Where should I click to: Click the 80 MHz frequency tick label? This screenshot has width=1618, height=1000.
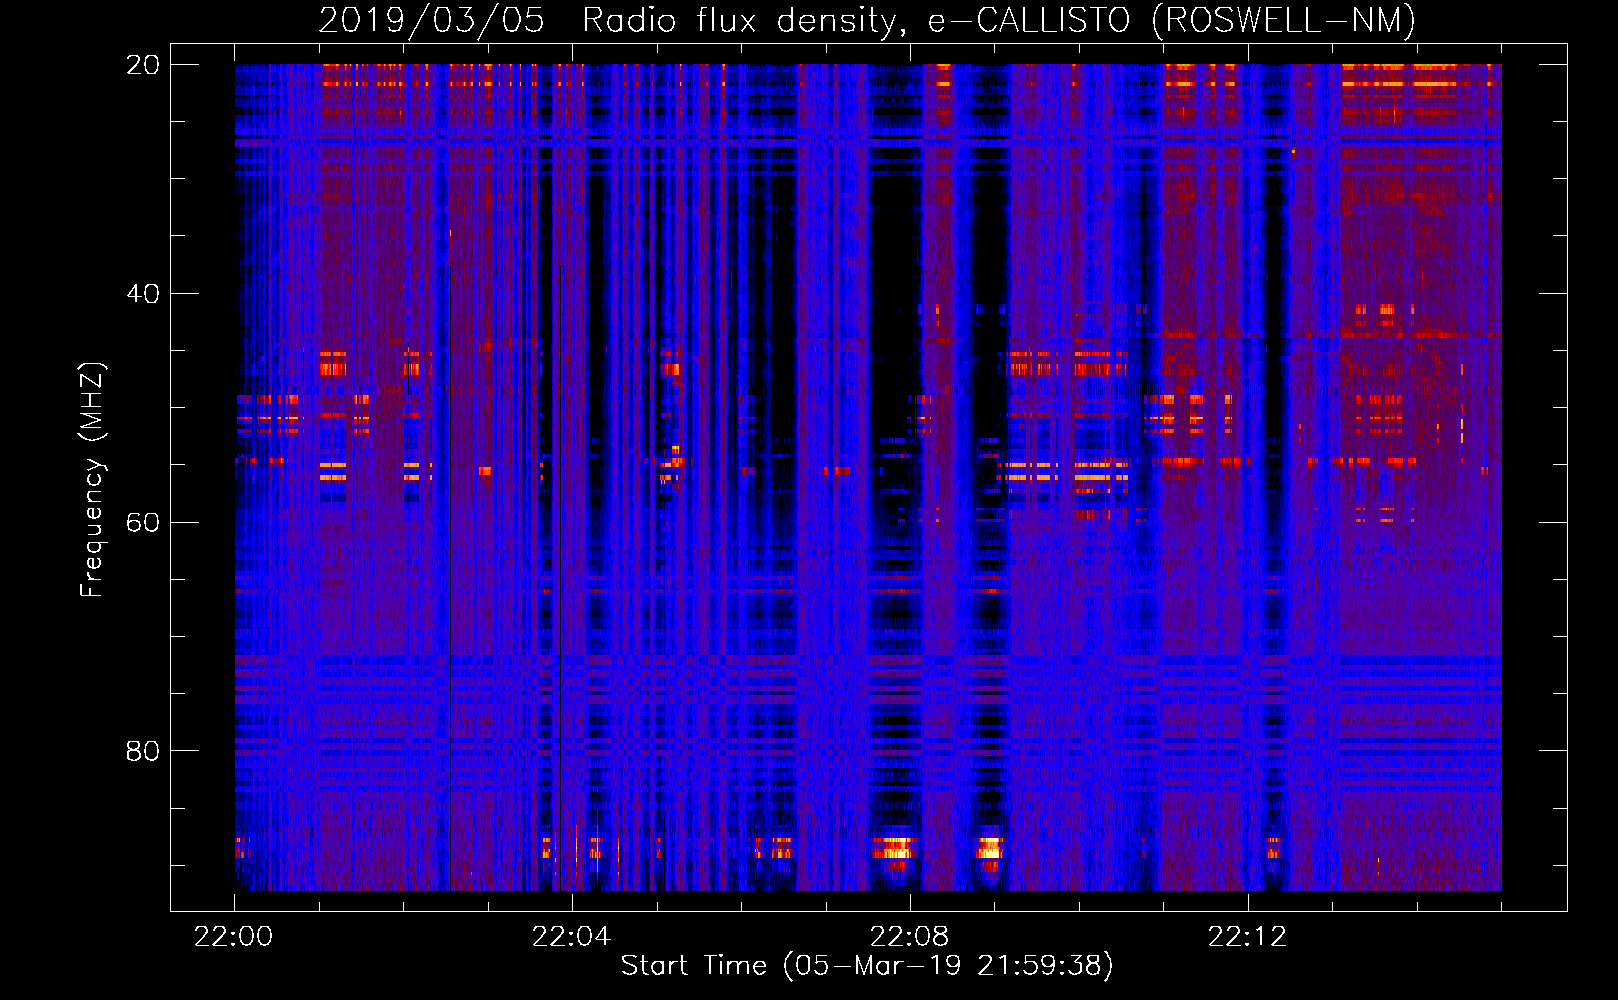143,751
